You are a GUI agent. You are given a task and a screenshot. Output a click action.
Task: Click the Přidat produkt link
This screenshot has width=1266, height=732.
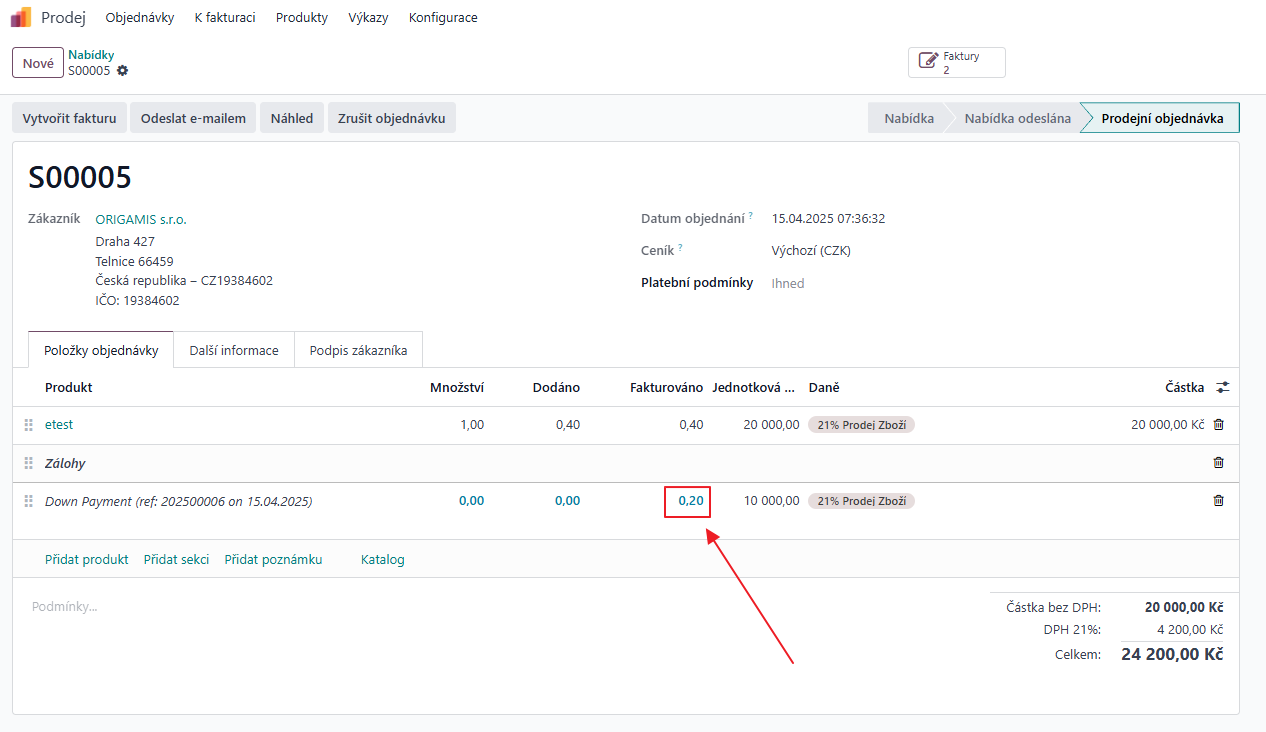[87, 560]
